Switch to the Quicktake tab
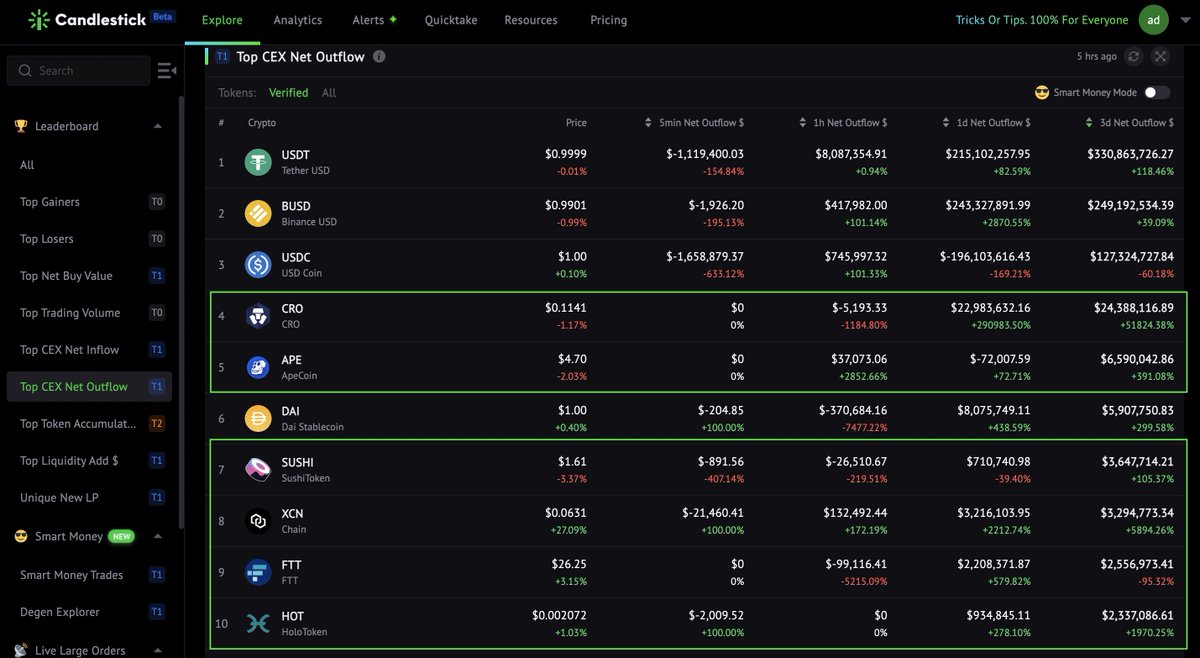Screen dimensions: 1200x658 pyautogui.click(x=450, y=19)
